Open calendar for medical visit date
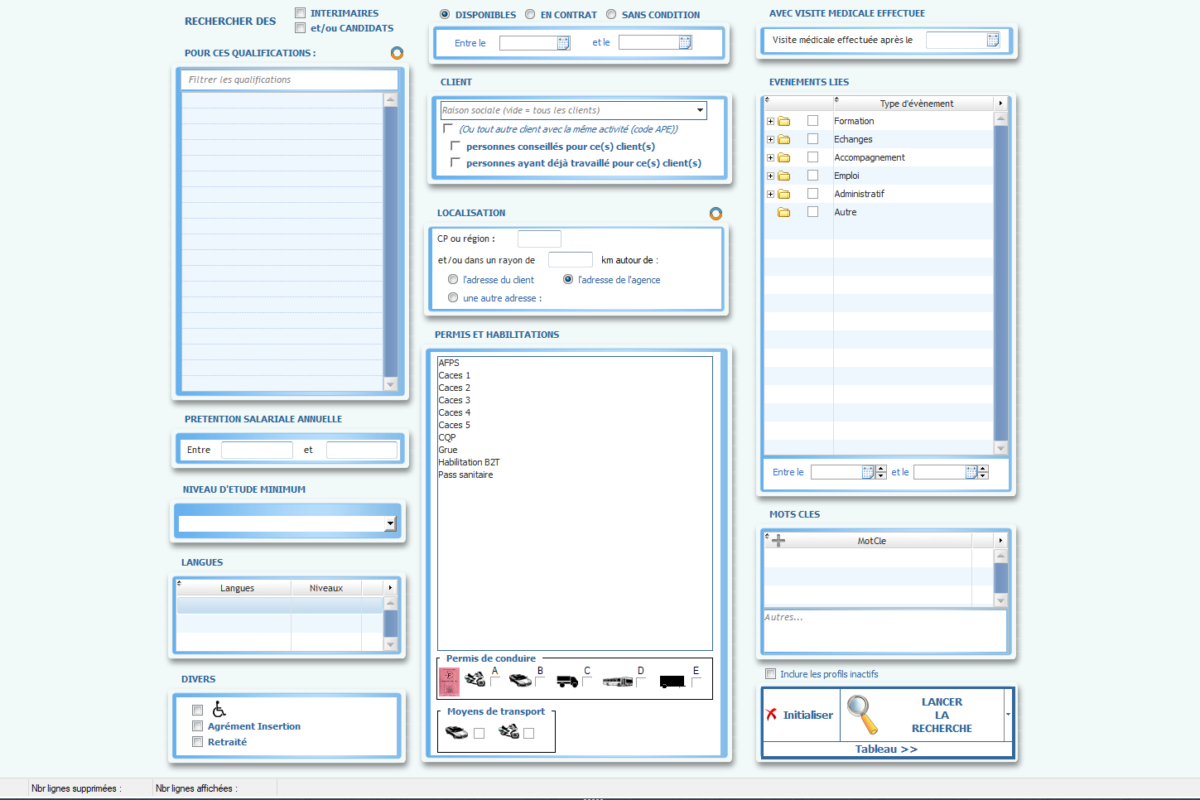This screenshot has height=800, width=1200. click(x=992, y=40)
